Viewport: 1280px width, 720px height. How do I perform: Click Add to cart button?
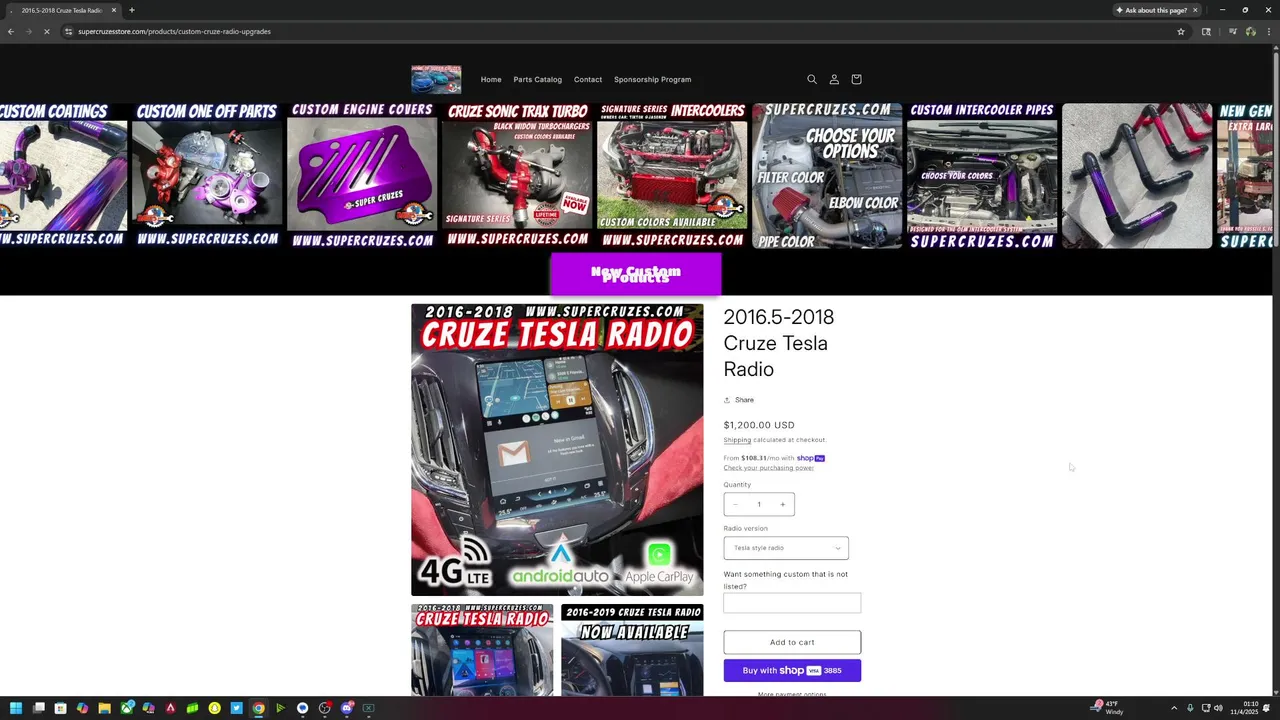[792, 642]
